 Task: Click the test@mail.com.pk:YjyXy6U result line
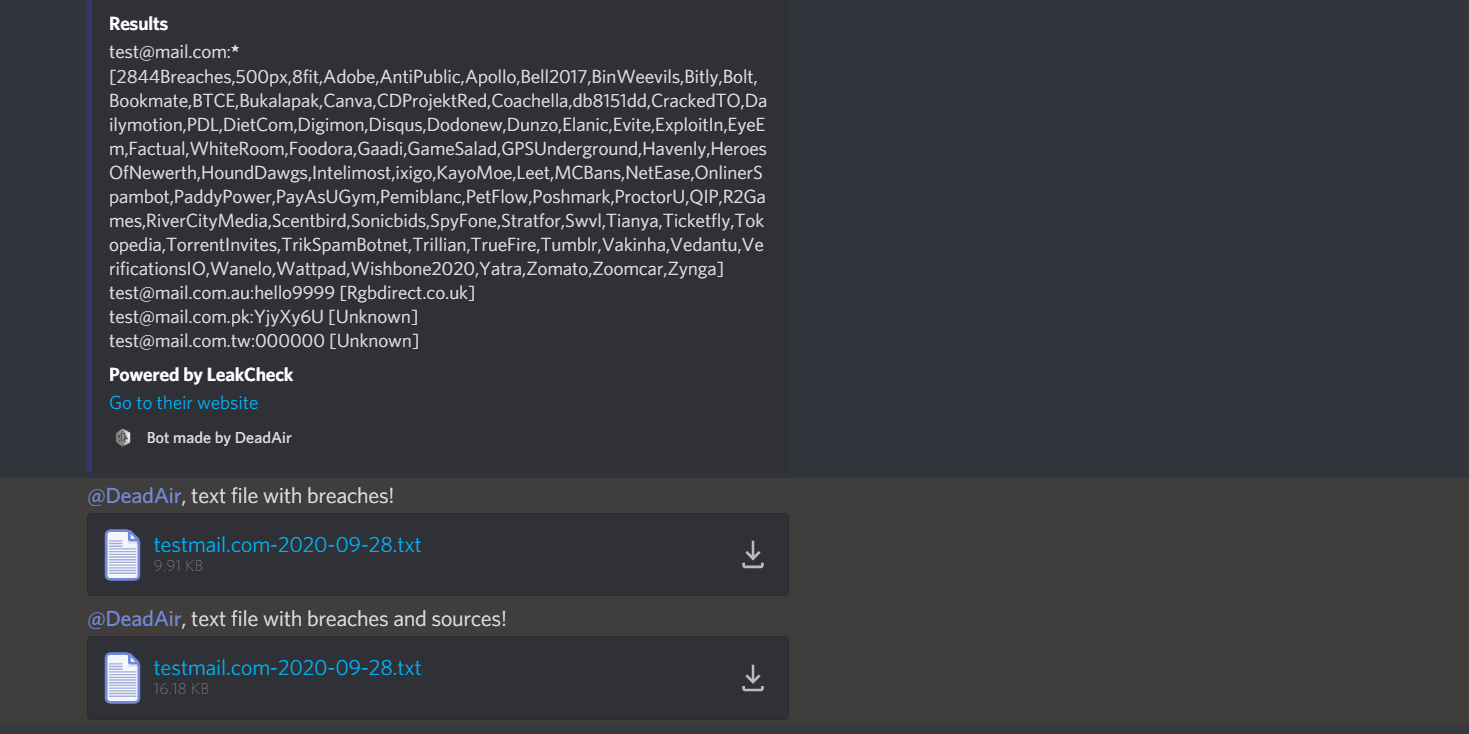(264, 317)
